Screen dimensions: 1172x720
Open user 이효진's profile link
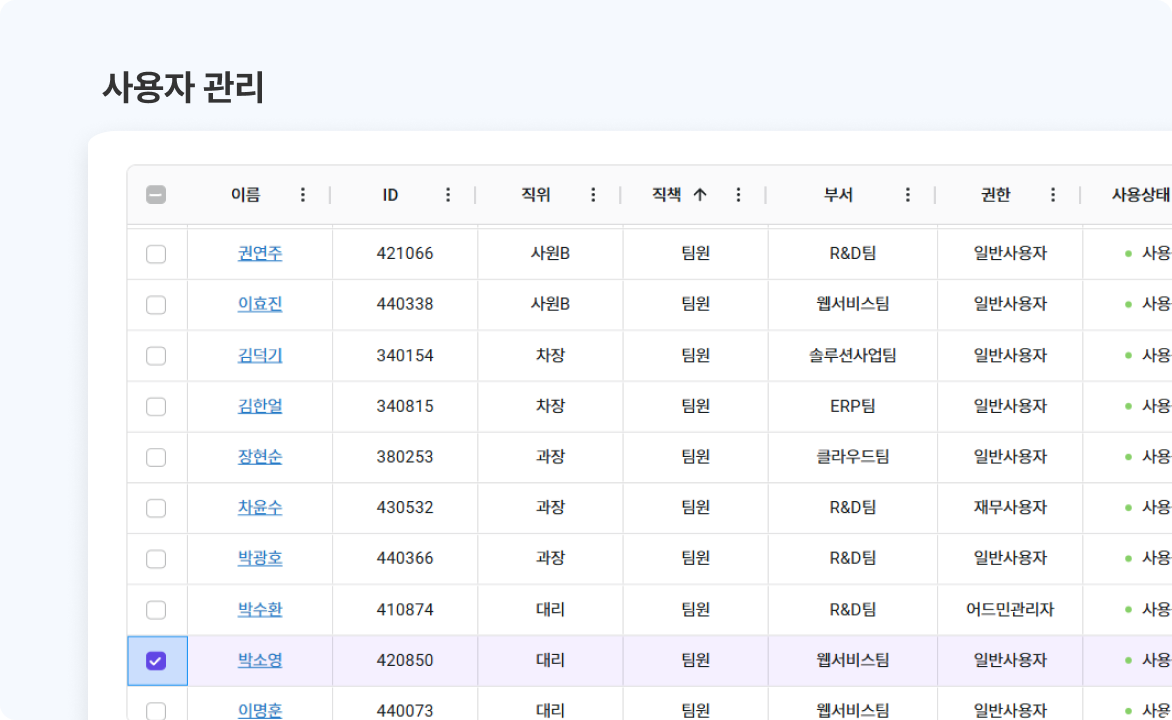[x=260, y=304]
